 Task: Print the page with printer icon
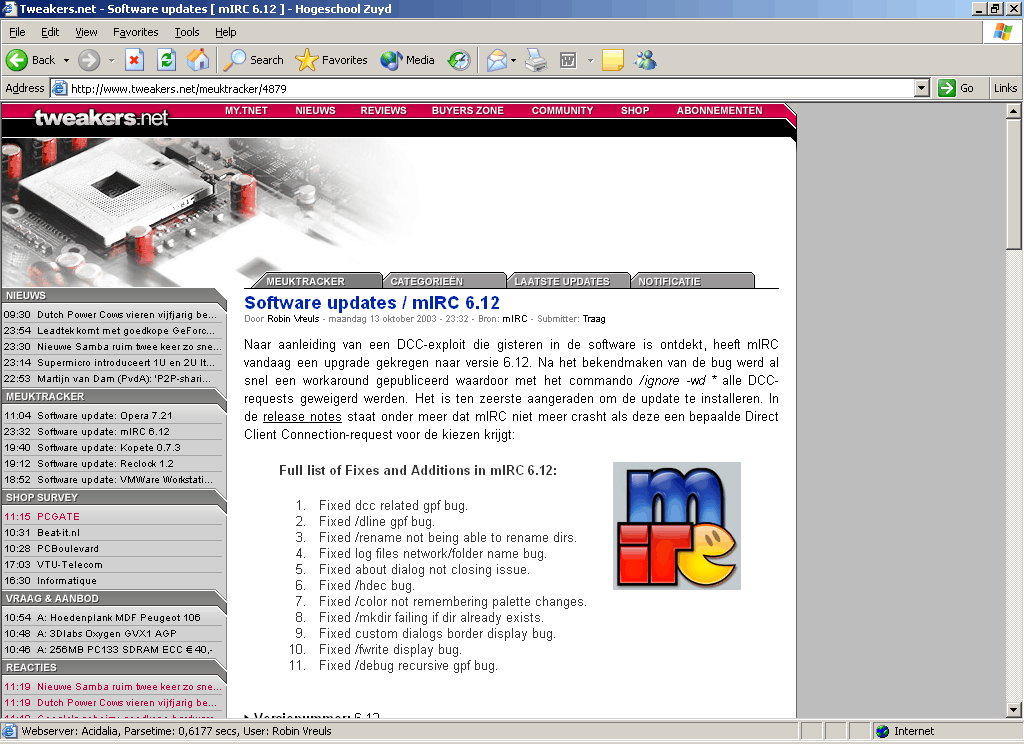click(x=536, y=60)
